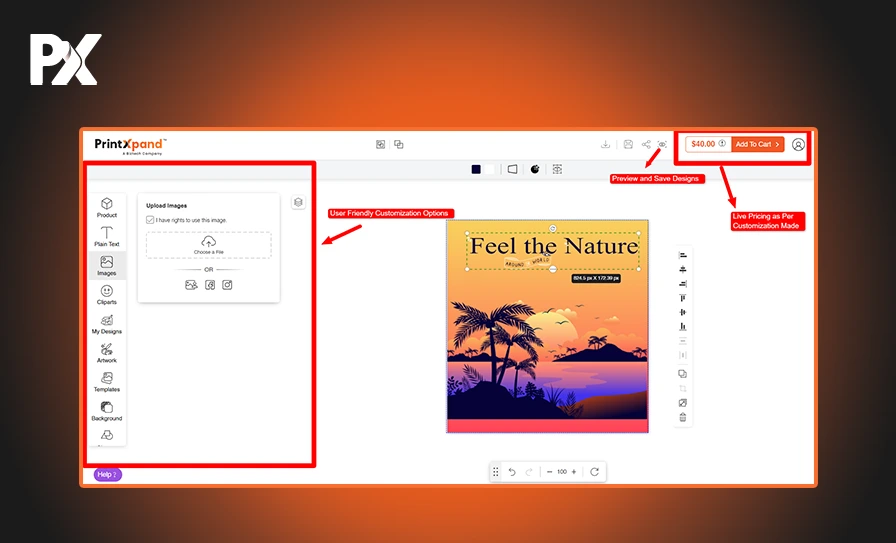Click the download design icon
Screen dimensions: 896x543
click(x=606, y=144)
